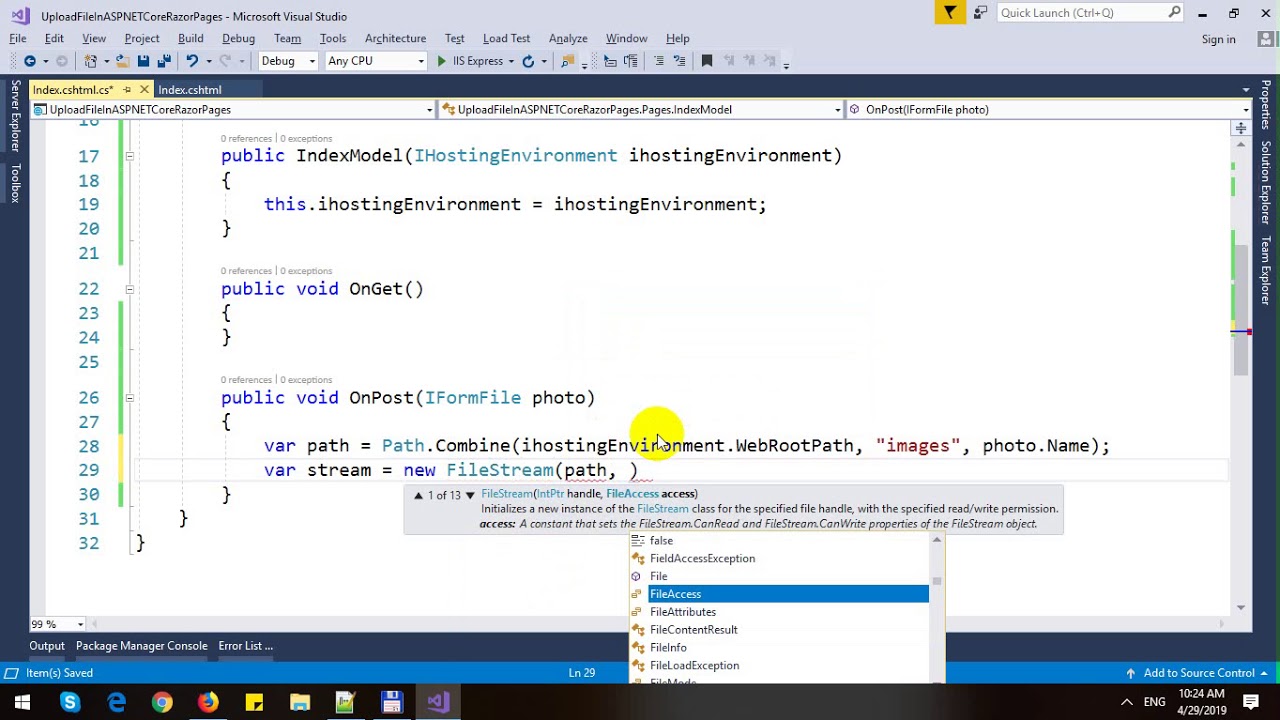Viewport: 1280px width, 720px height.
Task: Select FileAccess in the IntelliSense list
Action: tap(779, 594)
